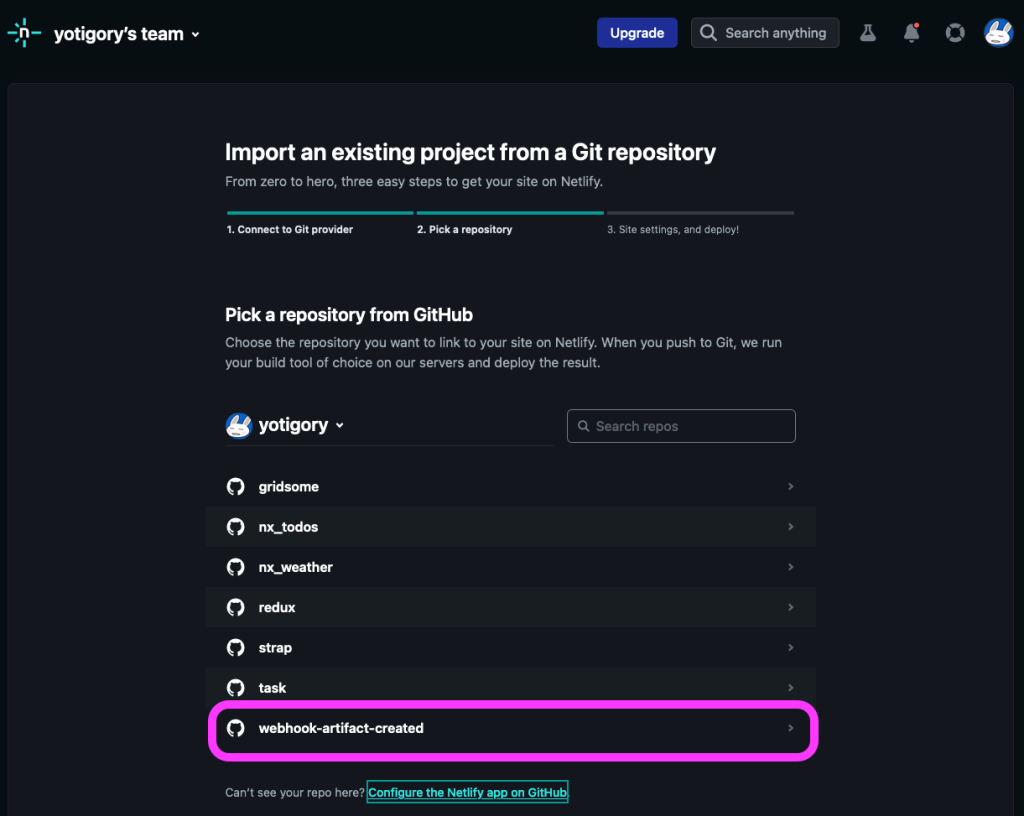The width and height of the screenshot is (1024, 816).
Task: Select step 3 Site settings, and deploy!
Action: pos(673,229)
